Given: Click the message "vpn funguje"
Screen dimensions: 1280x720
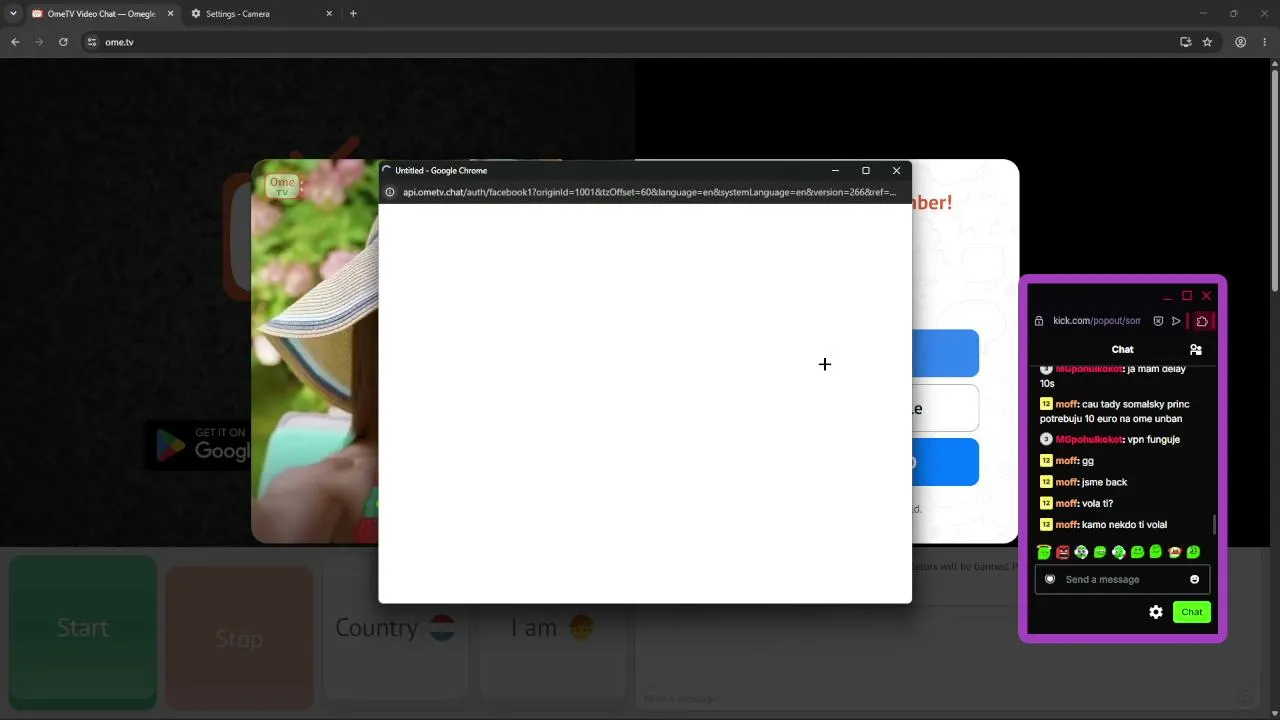Looking at the screenshot, I should click(x=1152, y=440).
